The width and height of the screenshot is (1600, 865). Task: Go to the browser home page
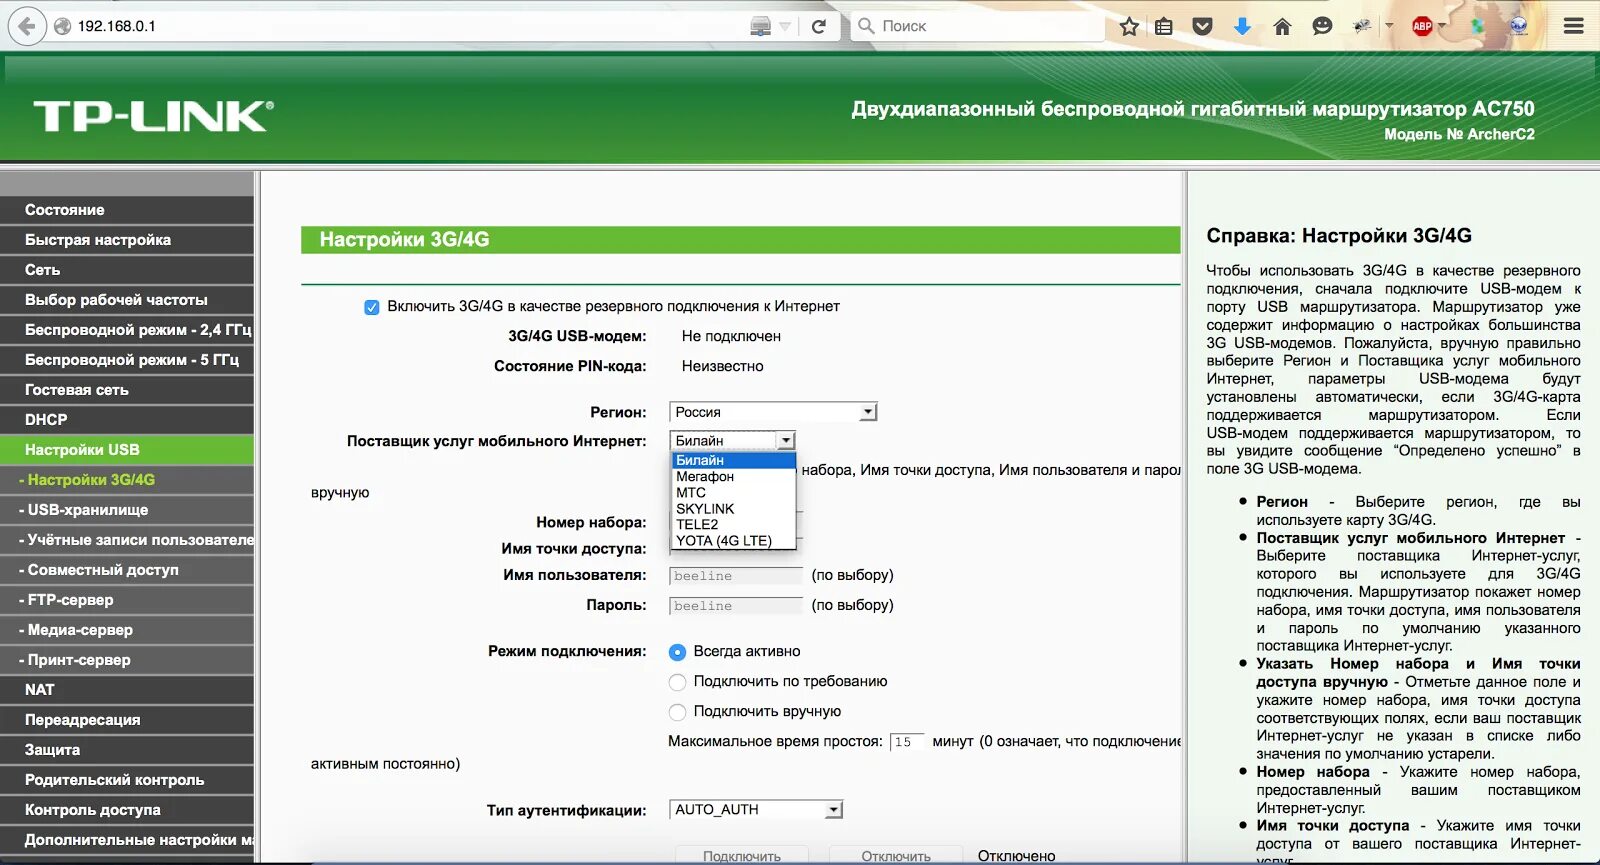1282,26
